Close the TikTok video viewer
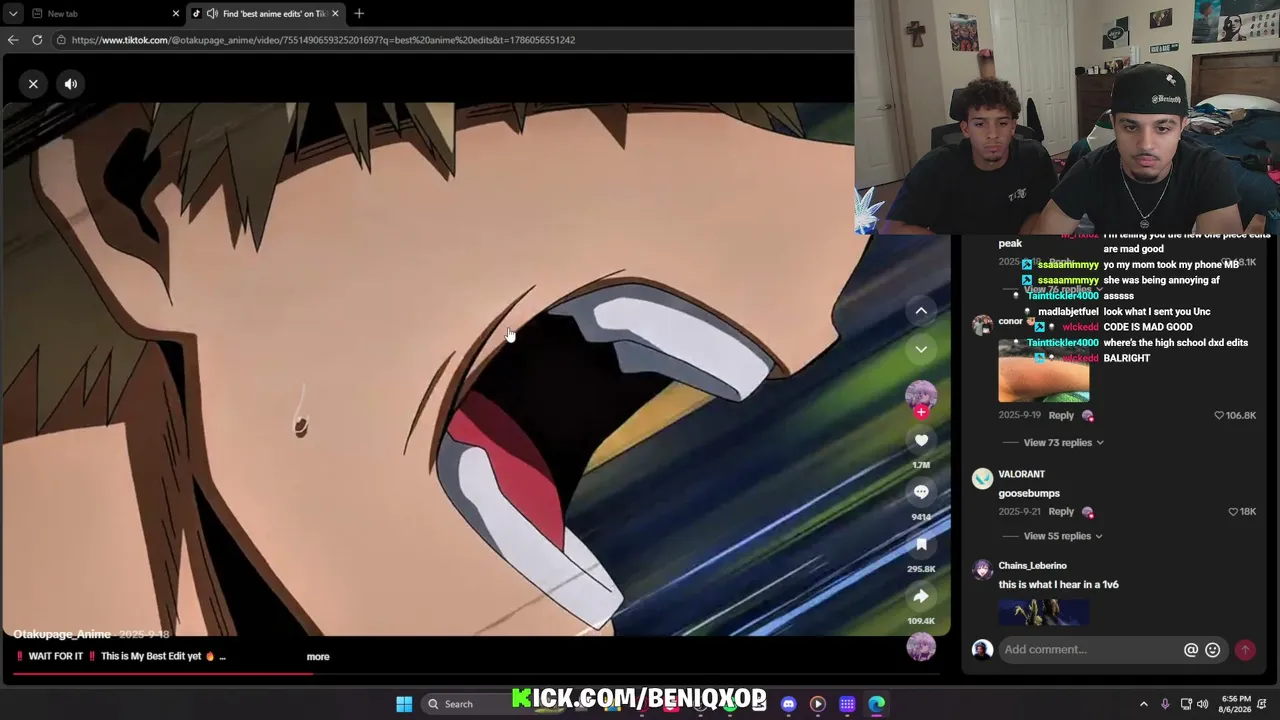Image resolution: width=1280 pixels, height=720 pixels. pos(33,84)
